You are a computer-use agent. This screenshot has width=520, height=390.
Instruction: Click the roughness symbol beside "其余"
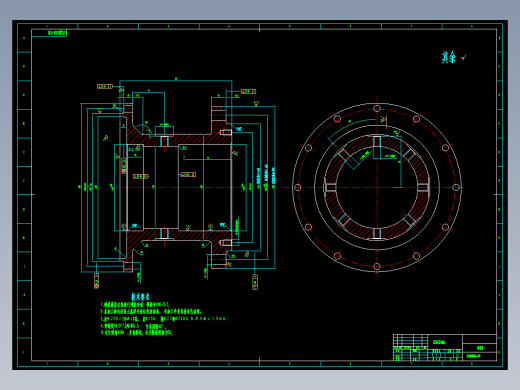tap(464, 58)
